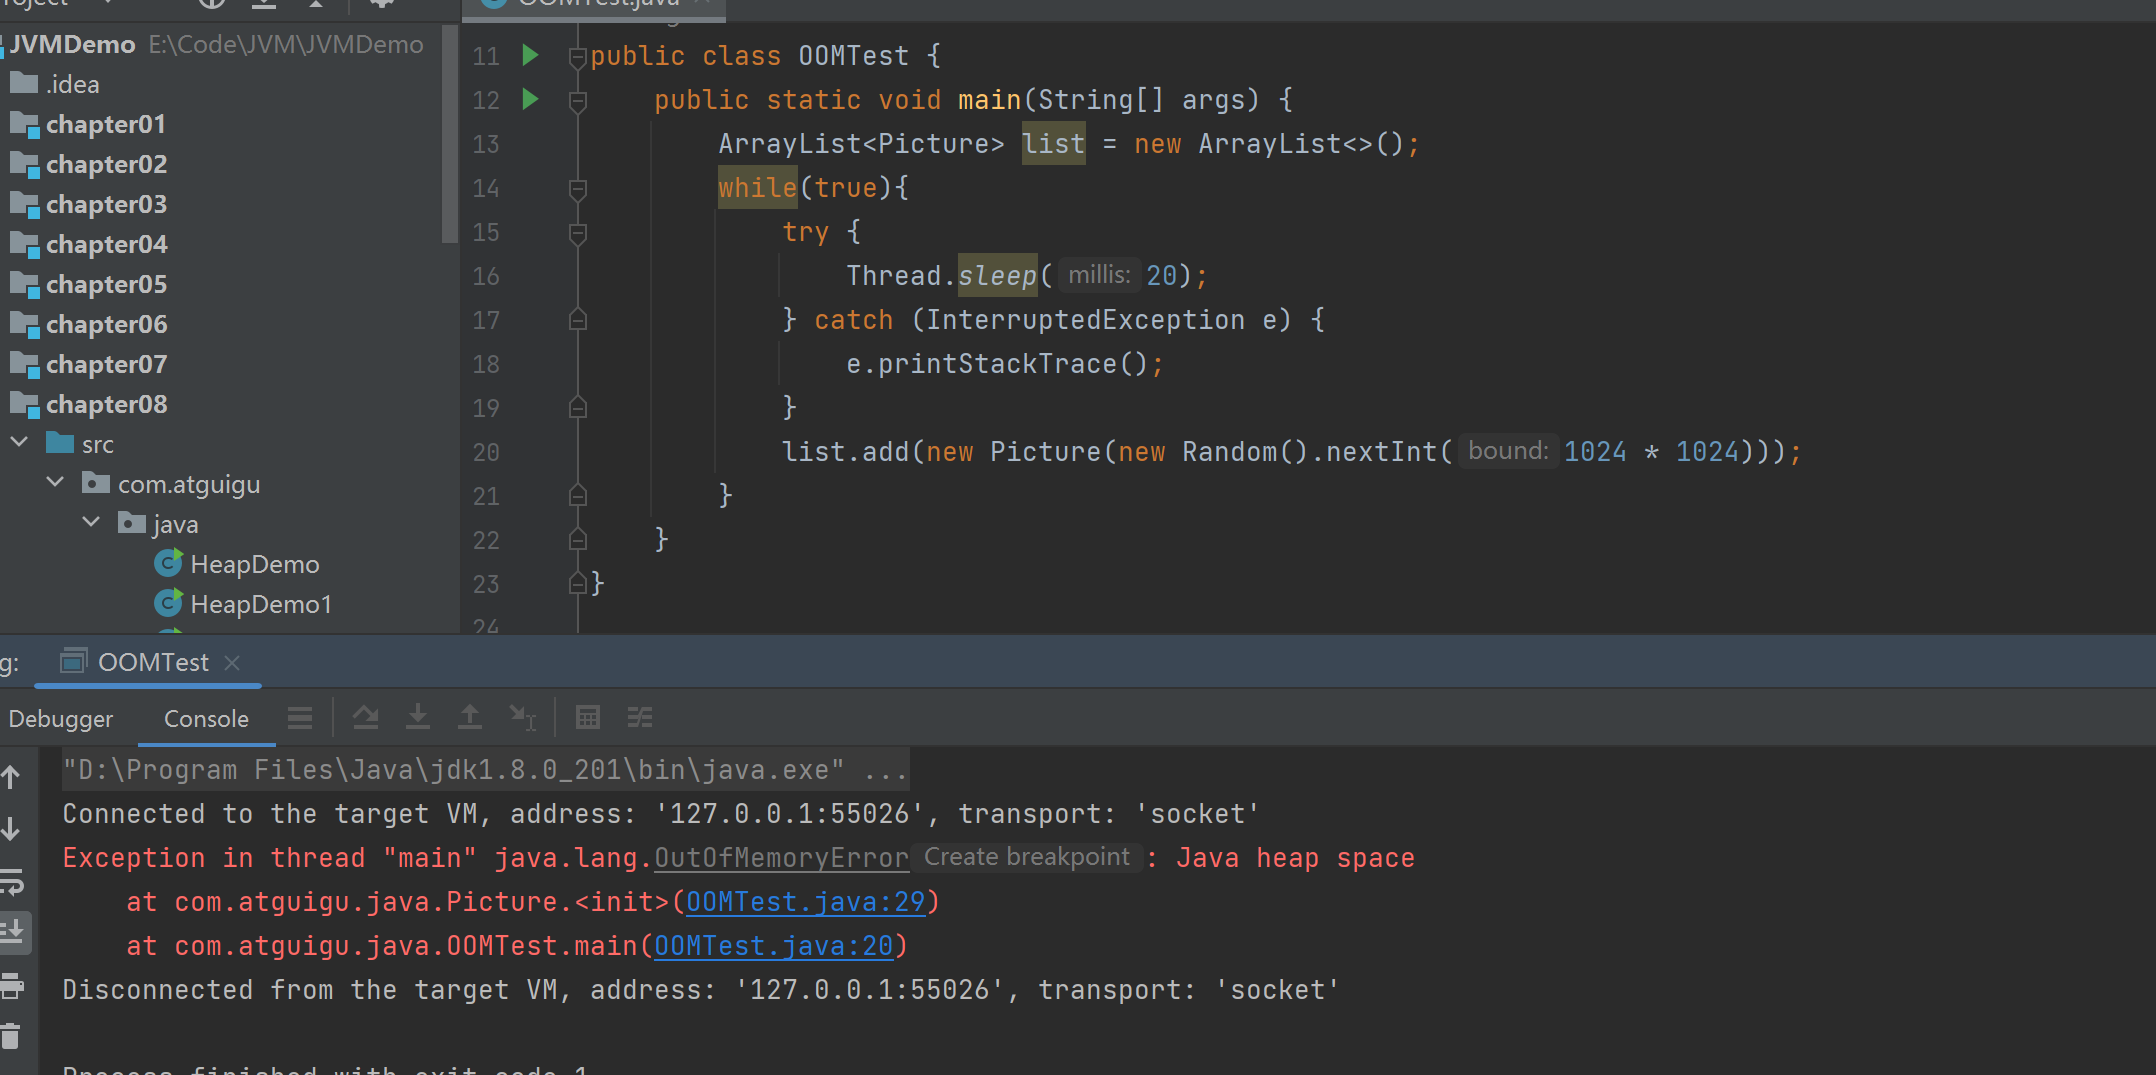
Task: Click the chapter03 module folder icon
Action: pyautogui.click(x=24, y=204)
